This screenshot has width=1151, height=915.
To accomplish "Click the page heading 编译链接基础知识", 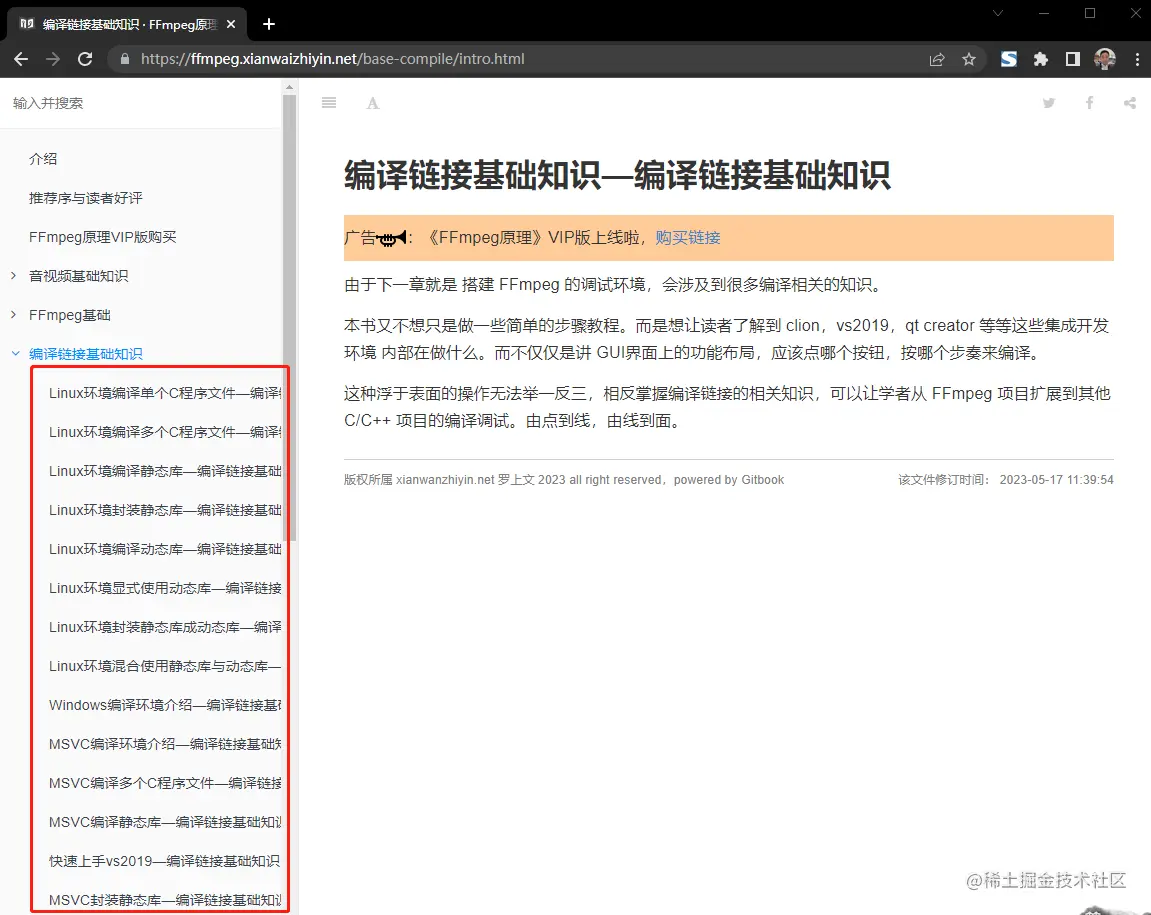I will 617,176.
